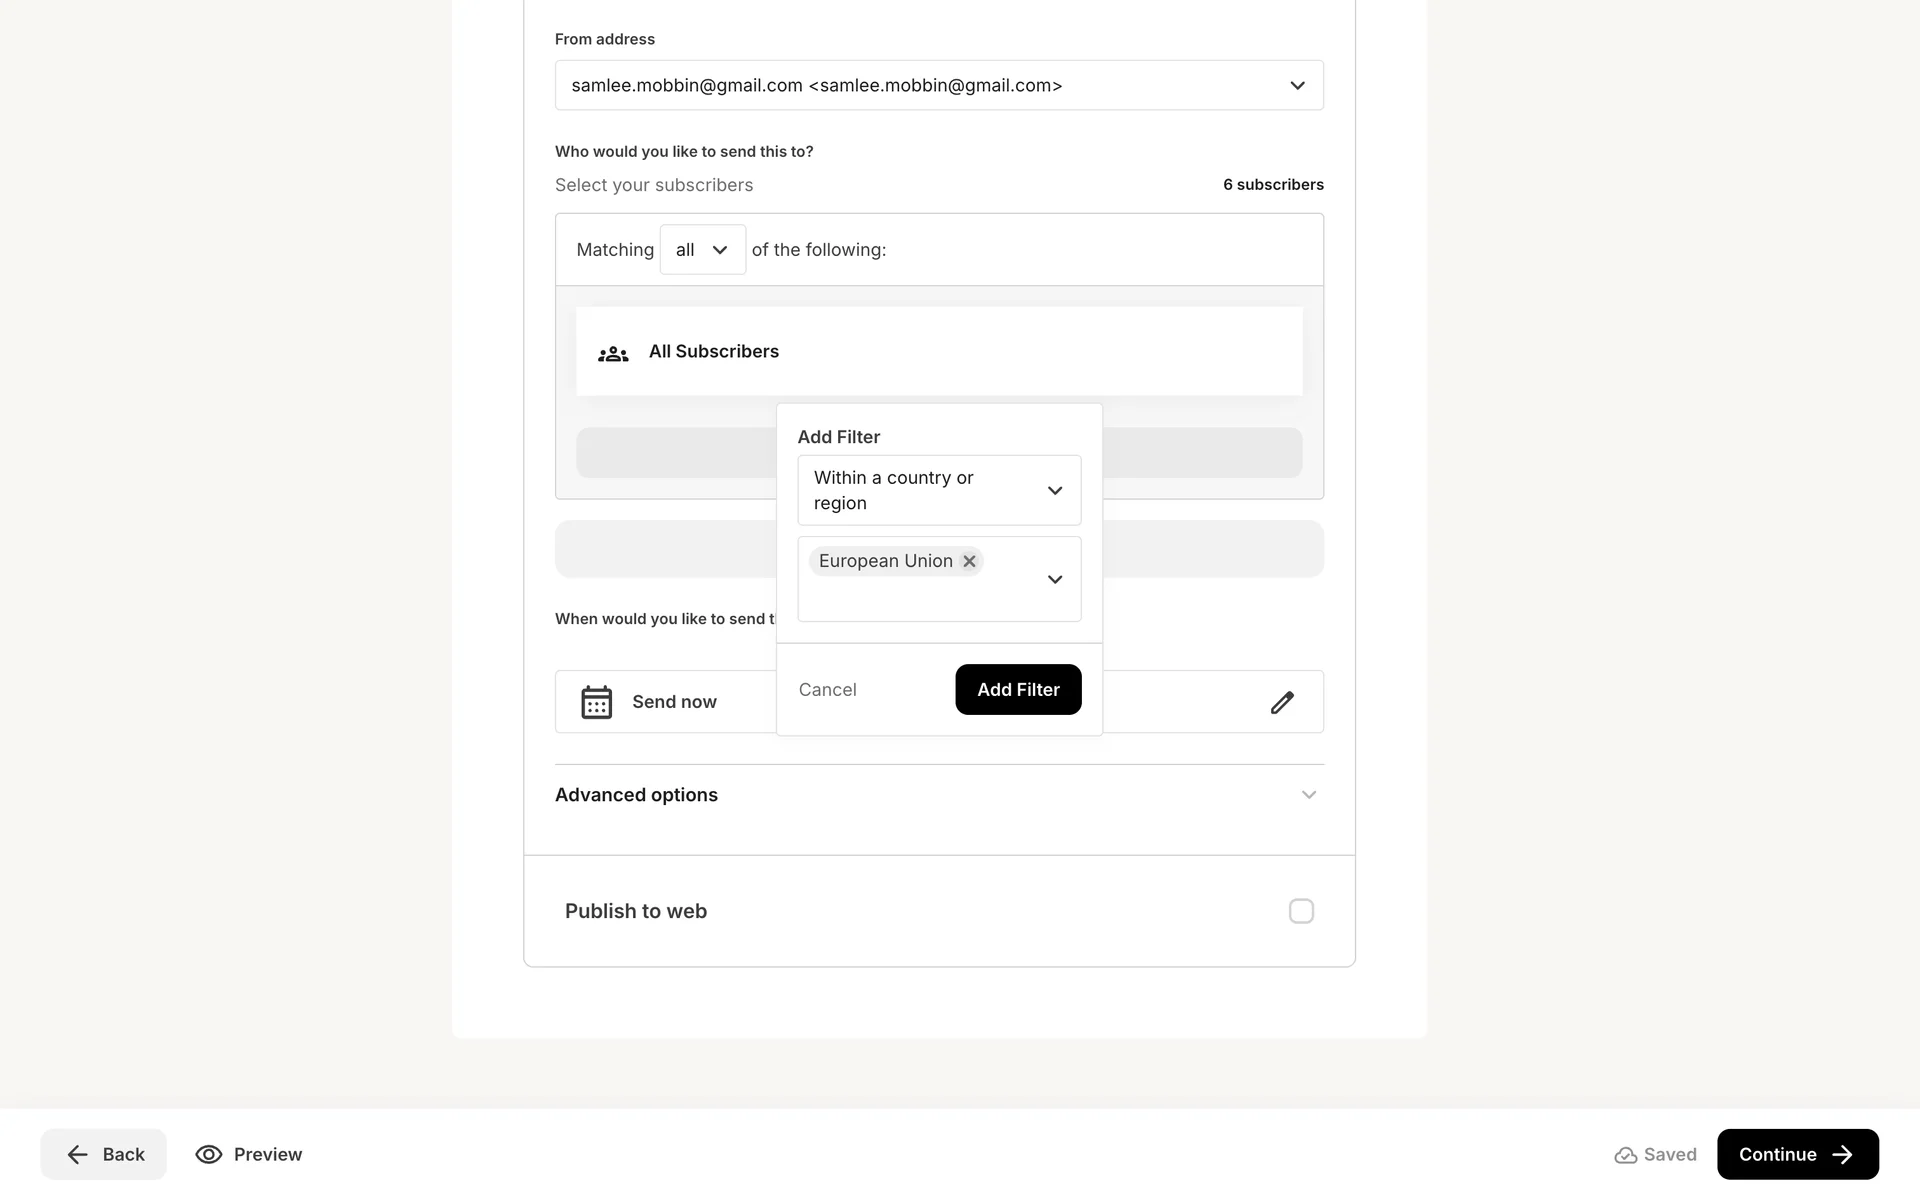1920x1200 pixels.
Task: Open the Matching all dropdown
Action: coord(702,250)
